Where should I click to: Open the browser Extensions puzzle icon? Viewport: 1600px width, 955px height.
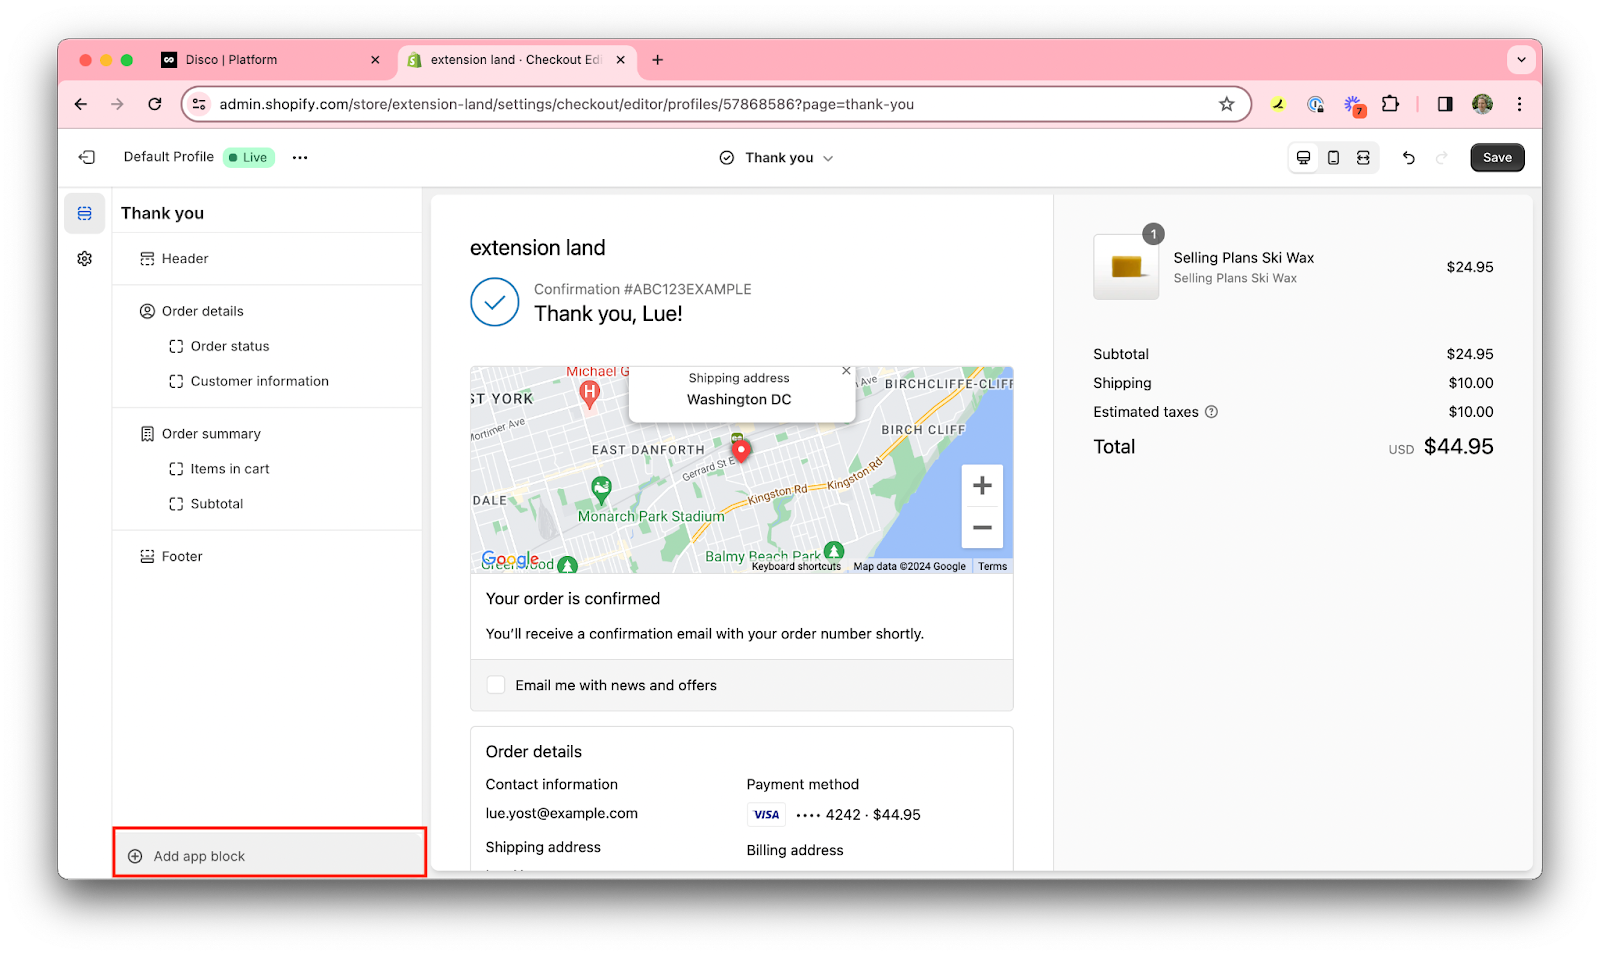1390,104
